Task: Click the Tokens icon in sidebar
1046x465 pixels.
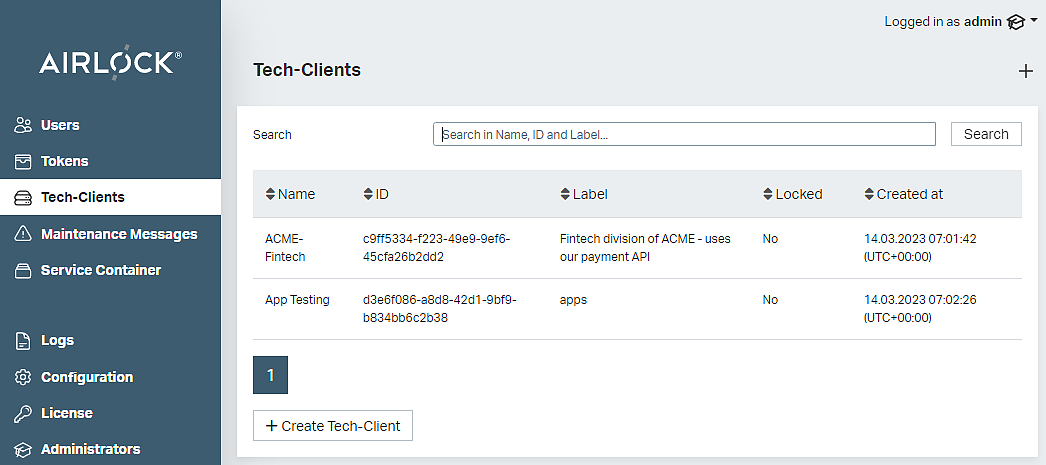Action: point(24,161)
